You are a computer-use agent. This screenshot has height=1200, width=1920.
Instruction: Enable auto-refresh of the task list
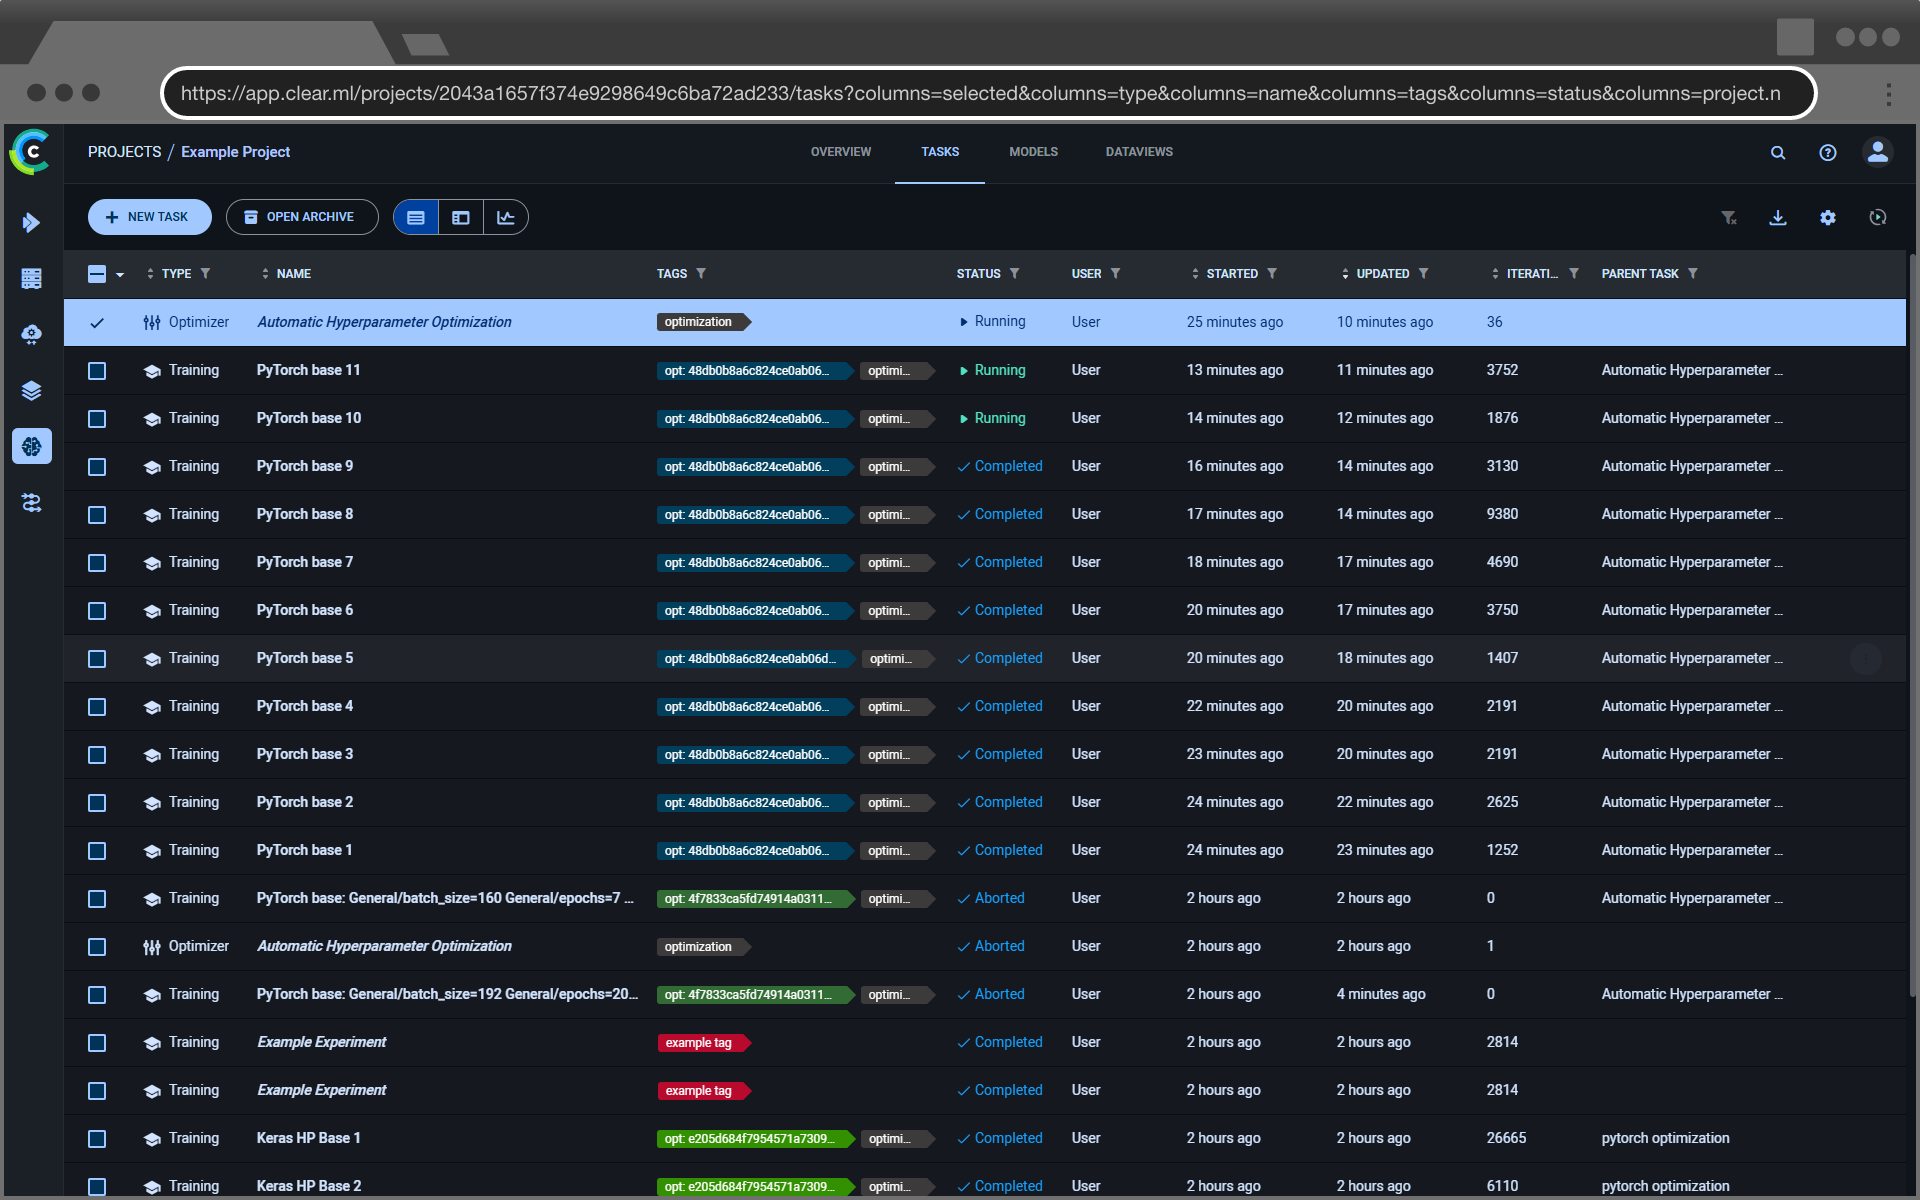click(x=1877, y=217)
